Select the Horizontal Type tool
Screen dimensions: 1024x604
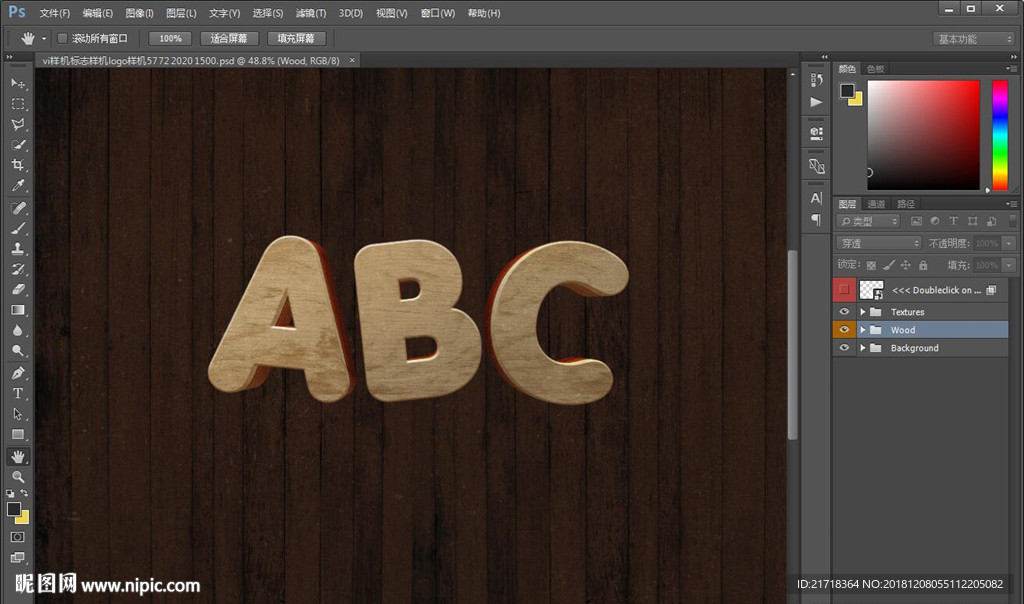tap(18, 393)
